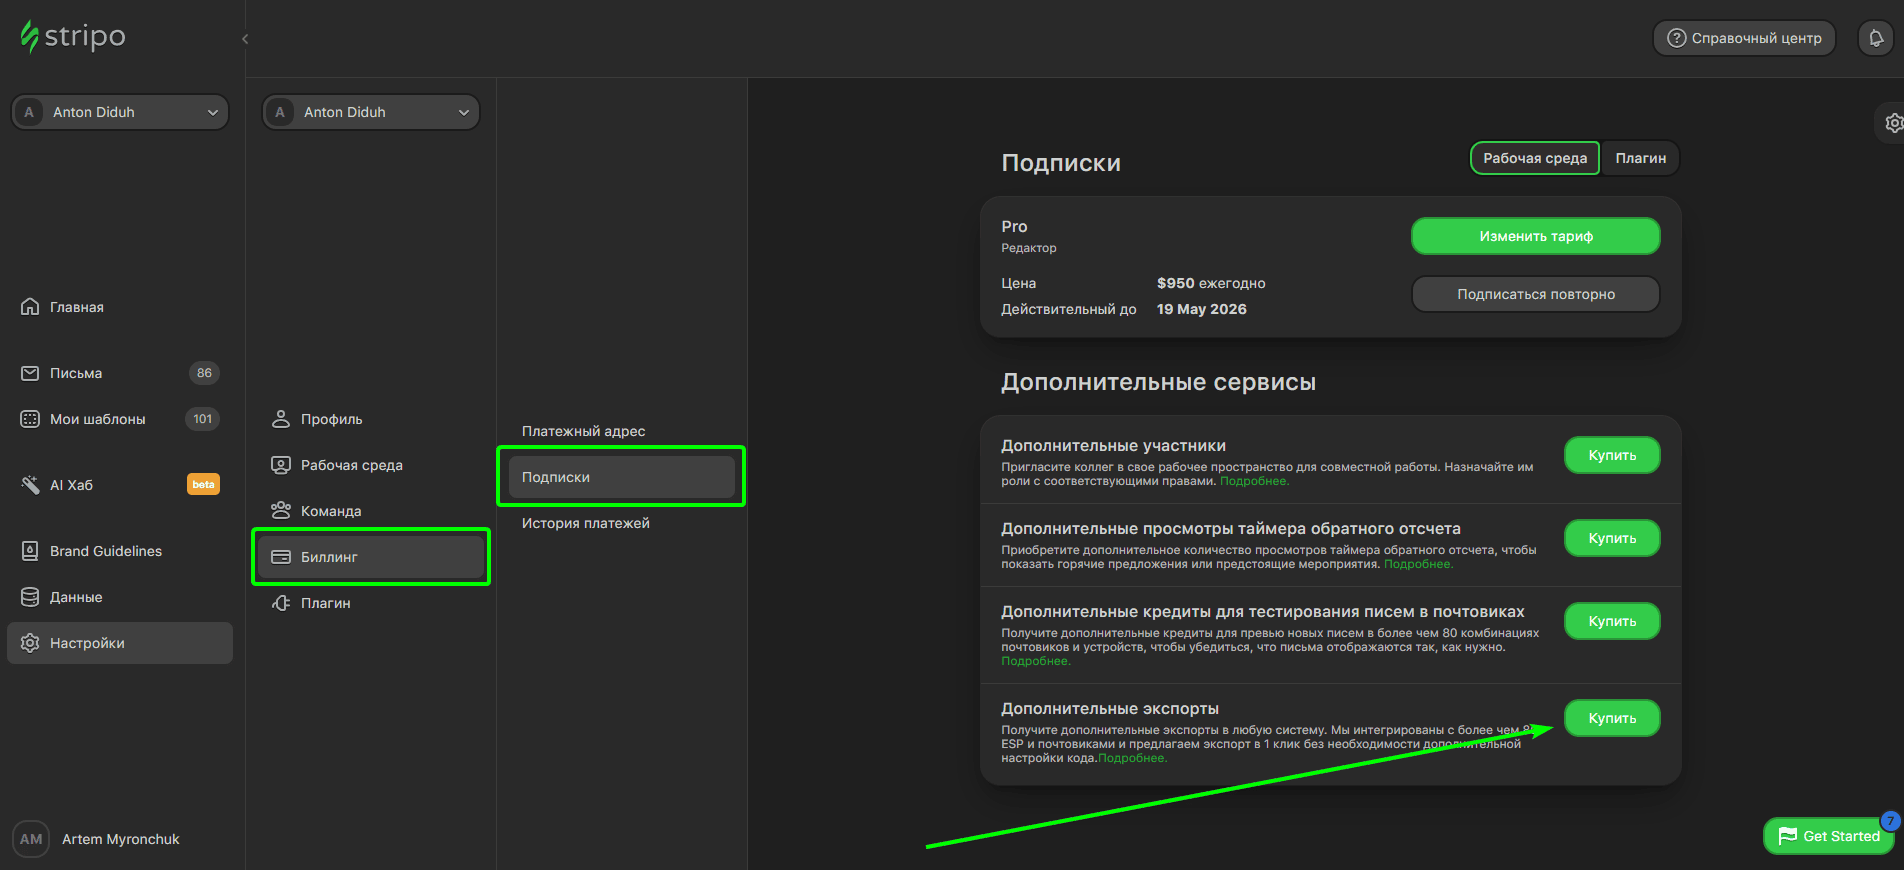
Task: Open Мои шаблоны templates icon
Action: tap(30, 419)
